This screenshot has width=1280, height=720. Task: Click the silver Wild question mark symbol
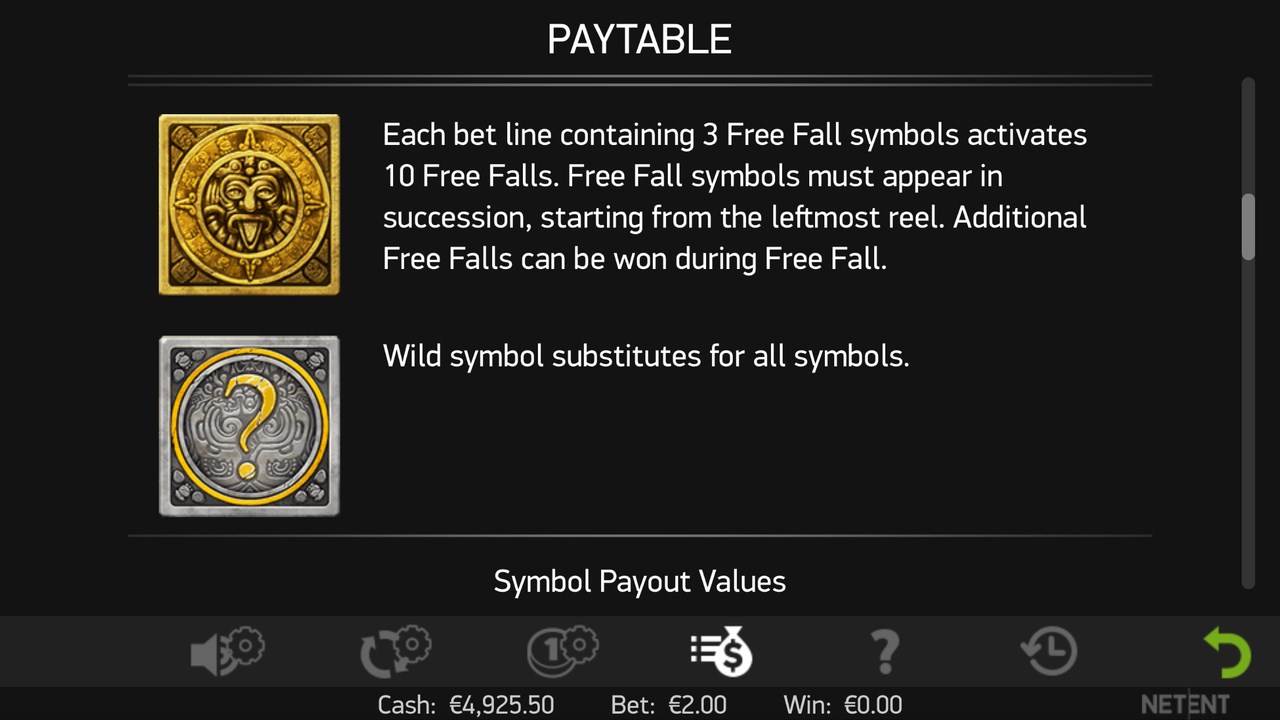click(x=249, y=426)
